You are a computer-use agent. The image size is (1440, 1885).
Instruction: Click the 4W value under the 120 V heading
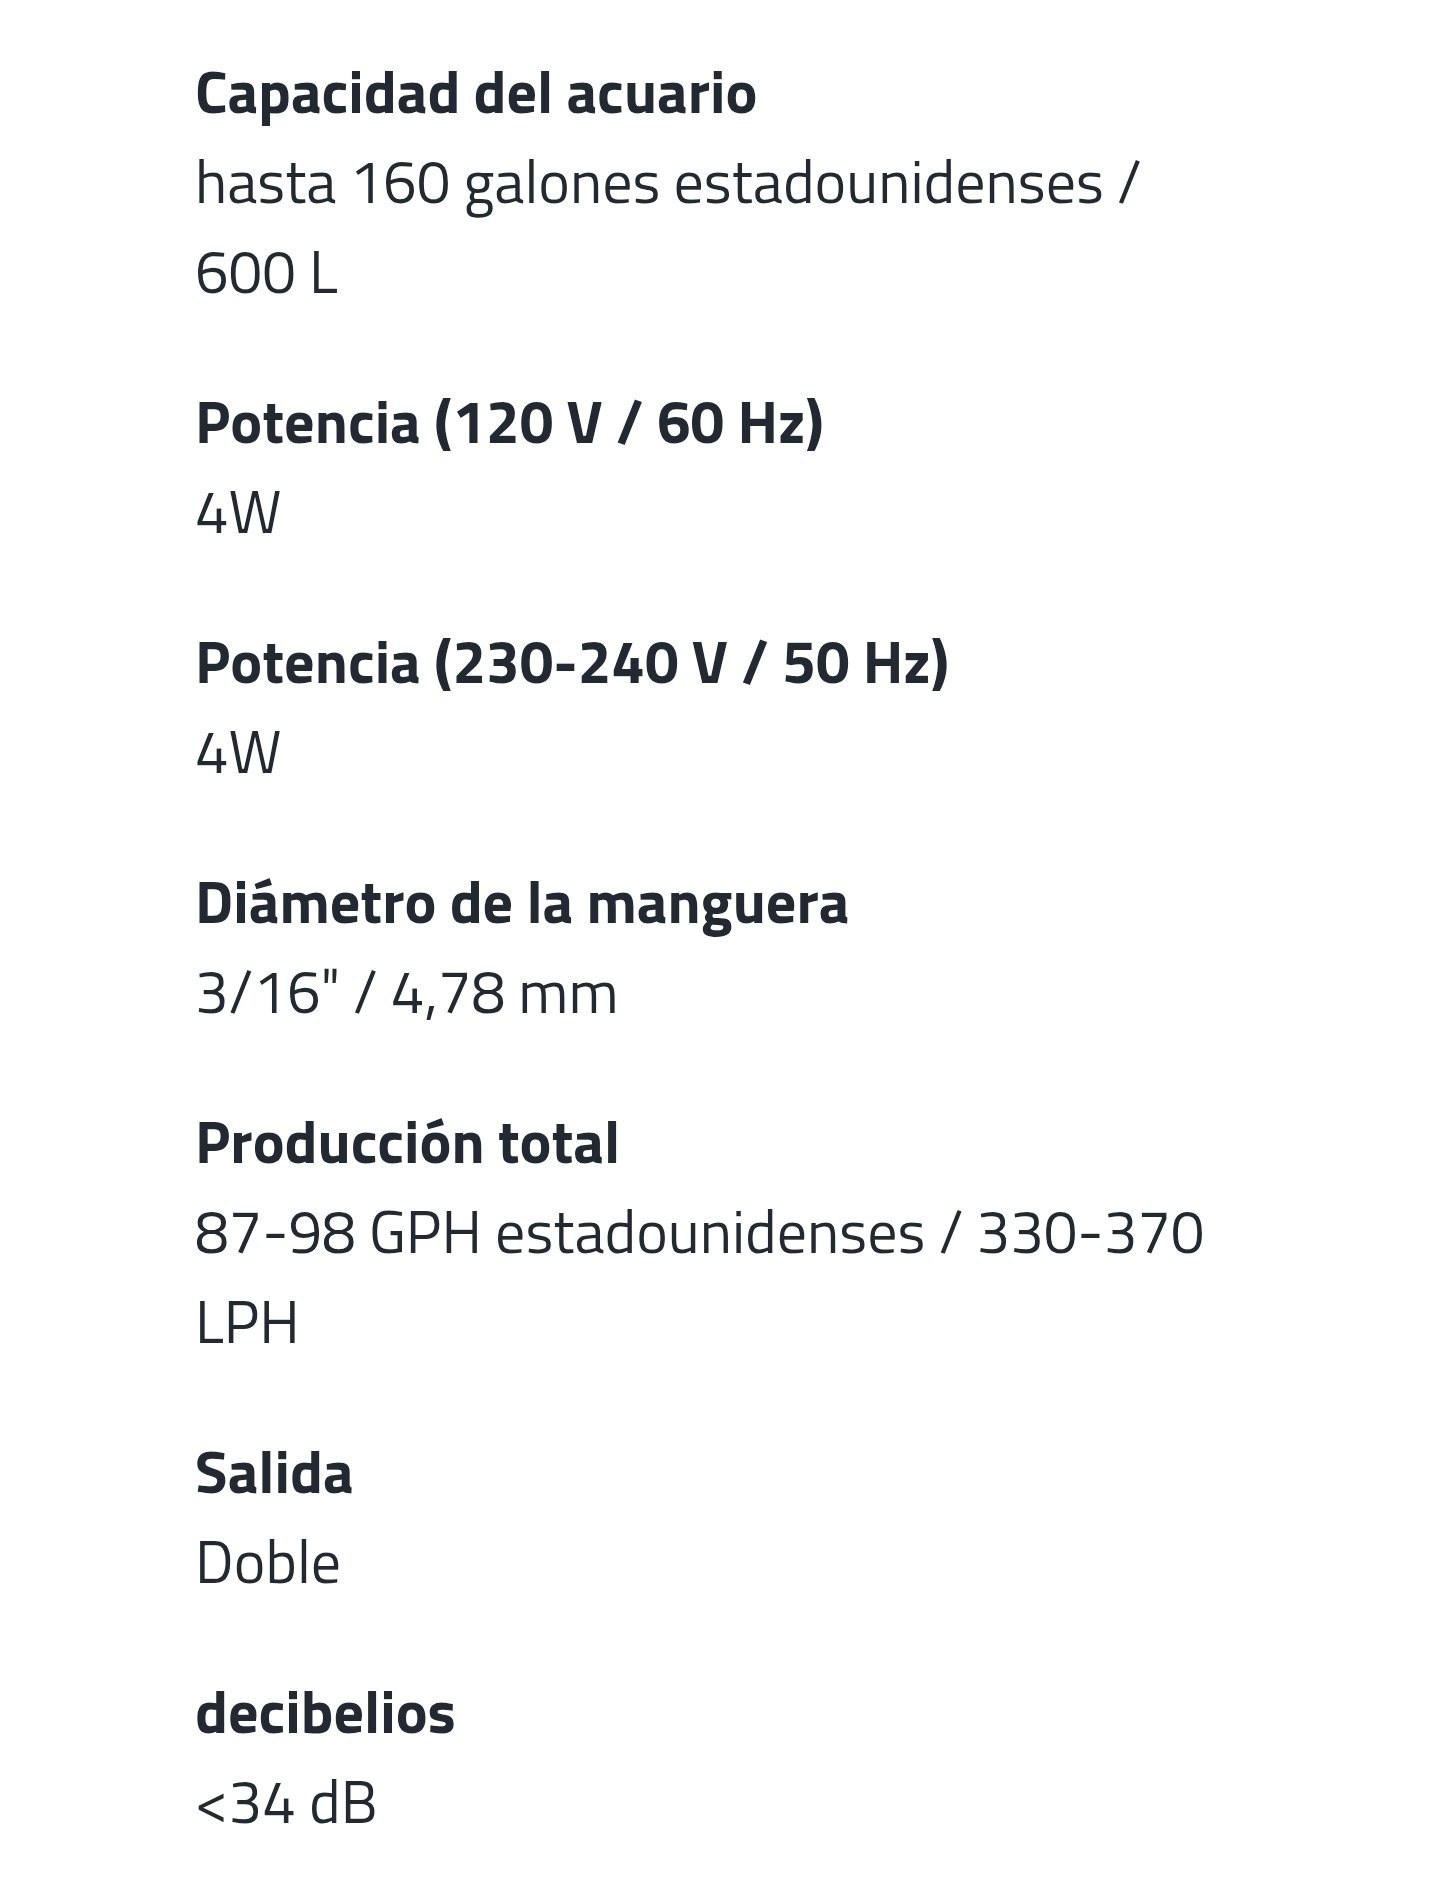238,514
